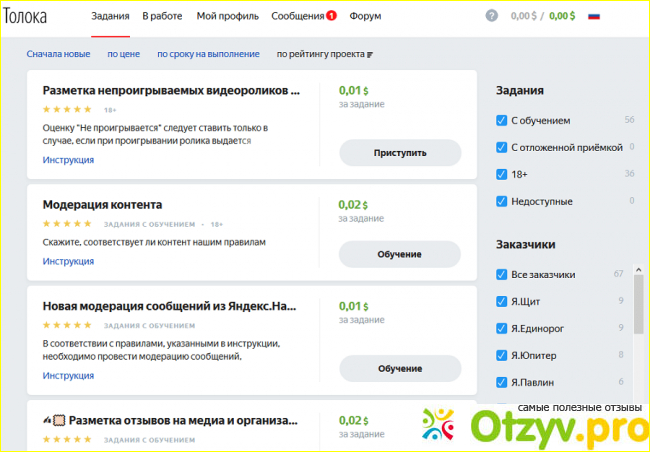This screenshot has height=452, width=650.
Task: Open the help question mark icon
Action: tap(491, 16)
